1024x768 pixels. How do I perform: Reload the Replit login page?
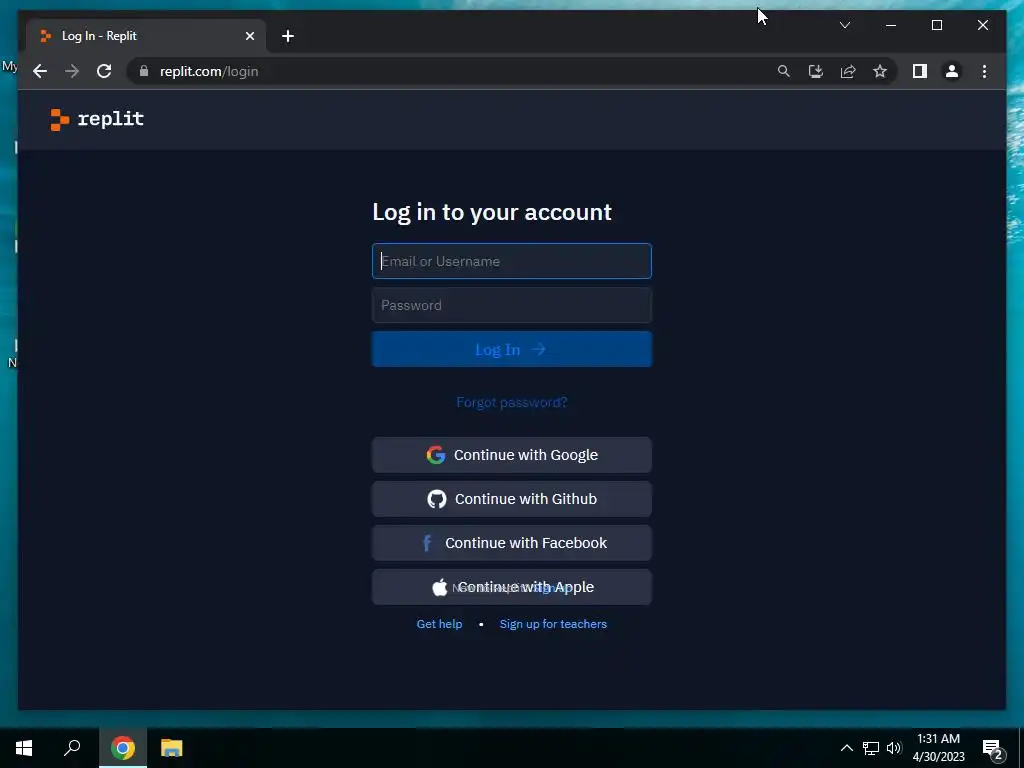(104, 71)
